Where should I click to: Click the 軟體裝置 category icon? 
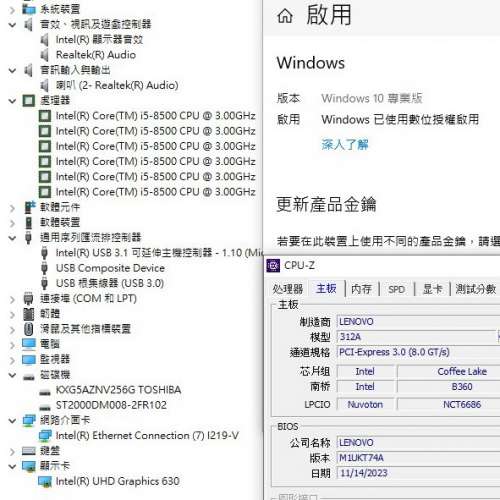[29, 223]
